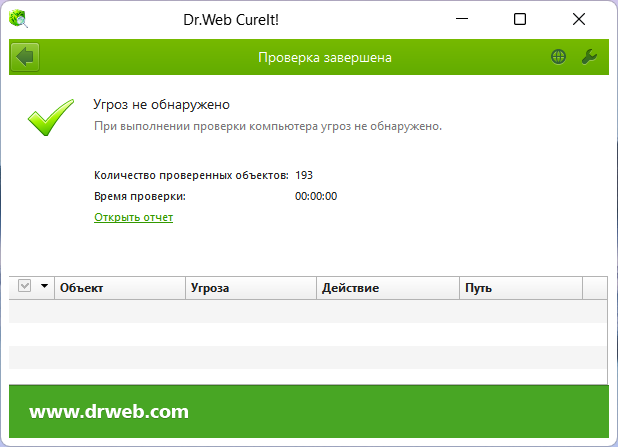Close the Dr.Web CureIt! window
618x447 pixels.
coord(579,19)
